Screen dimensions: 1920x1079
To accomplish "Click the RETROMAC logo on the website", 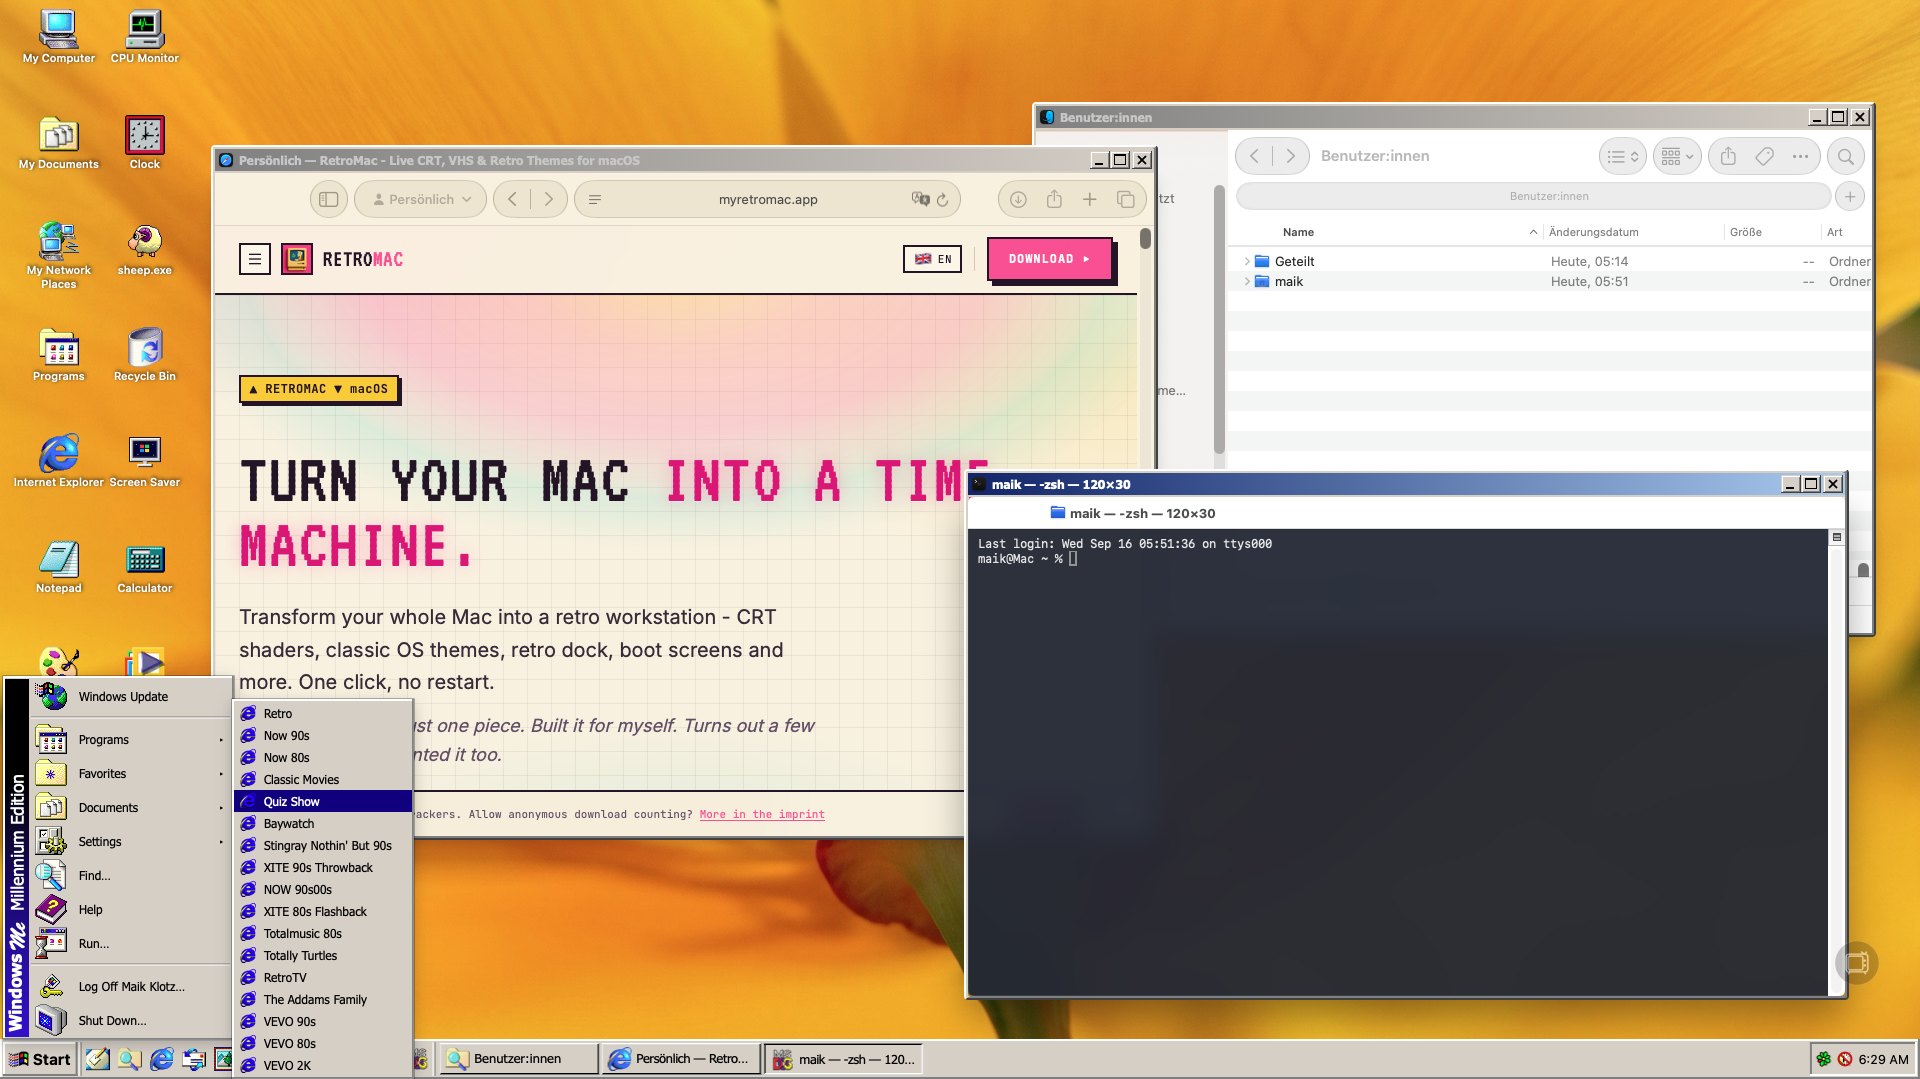I will click(343, 259).
